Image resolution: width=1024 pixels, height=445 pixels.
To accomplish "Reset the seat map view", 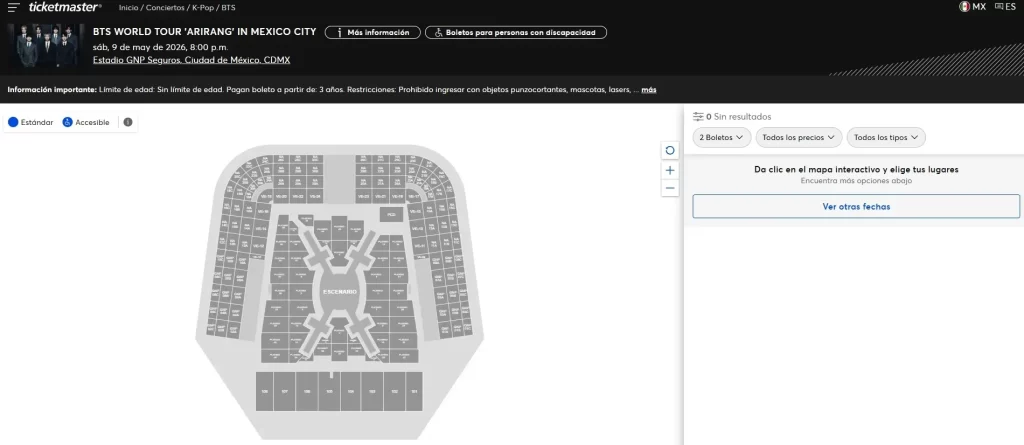I will pyautogui.click(x=670, y=150).
